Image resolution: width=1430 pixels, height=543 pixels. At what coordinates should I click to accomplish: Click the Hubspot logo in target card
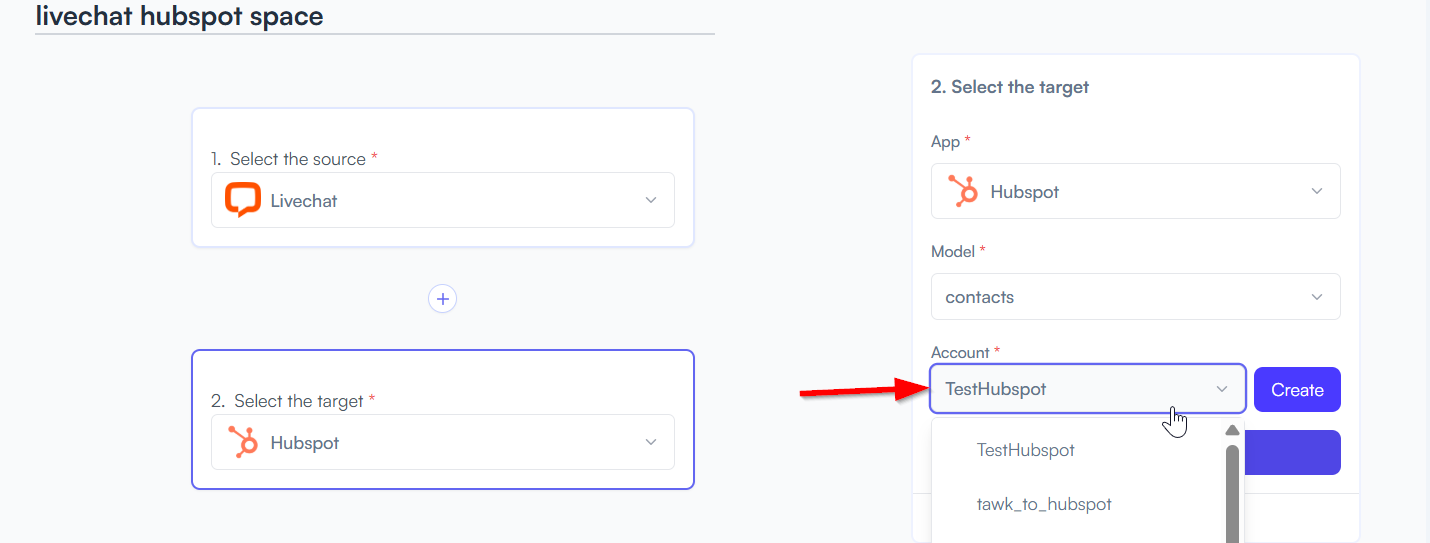click(x=242, y=442)
